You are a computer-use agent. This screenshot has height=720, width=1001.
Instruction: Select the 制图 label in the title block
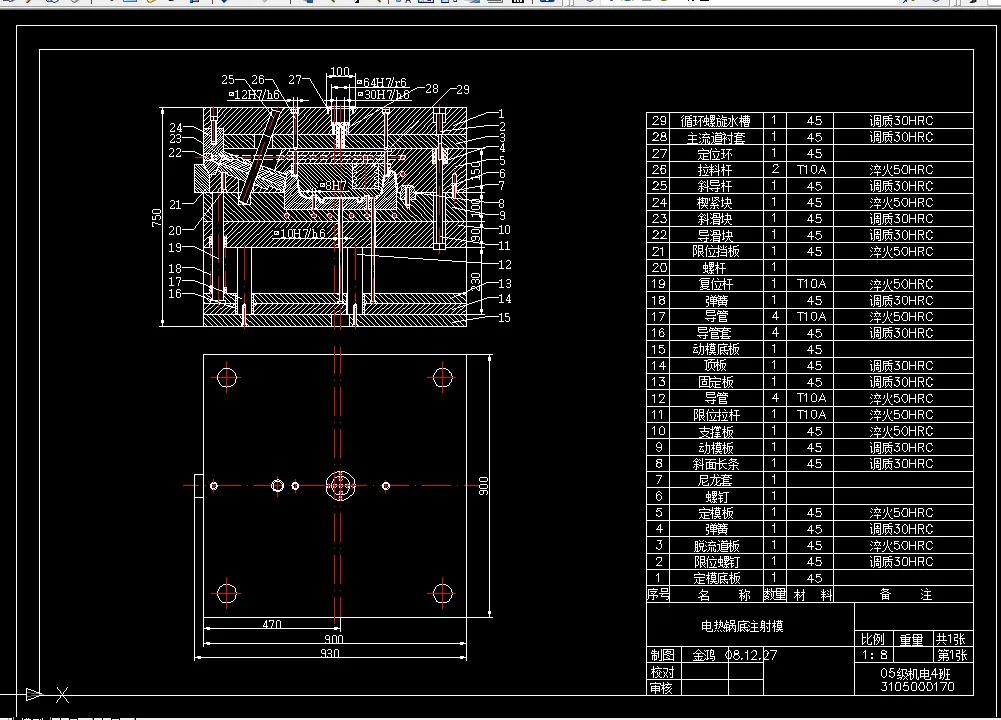click(662, 655)
